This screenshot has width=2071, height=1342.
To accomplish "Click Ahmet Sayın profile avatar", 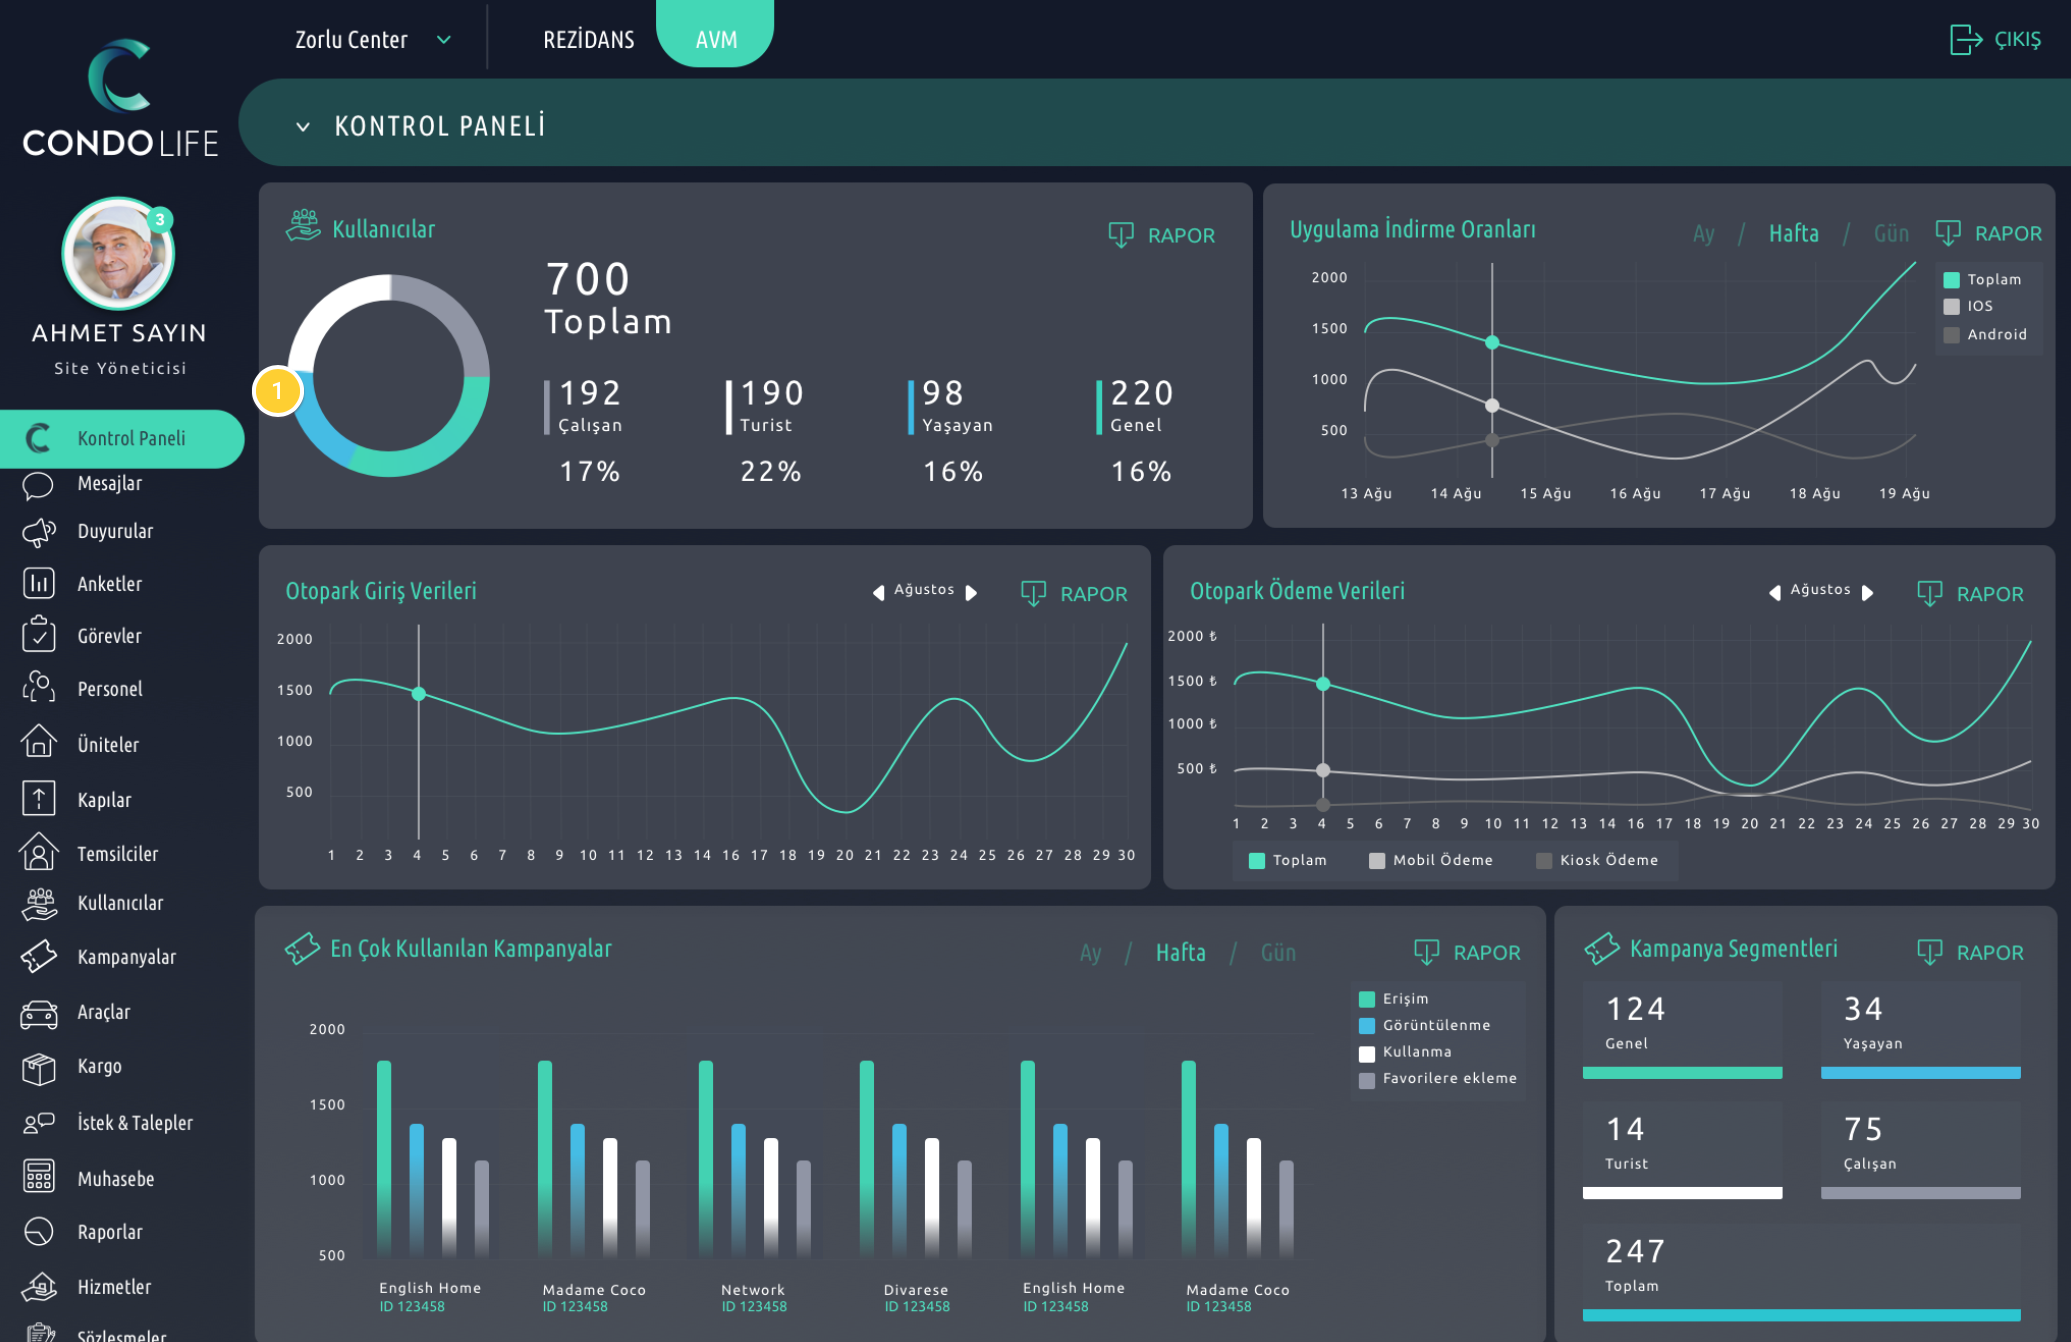I will [119, 254].
